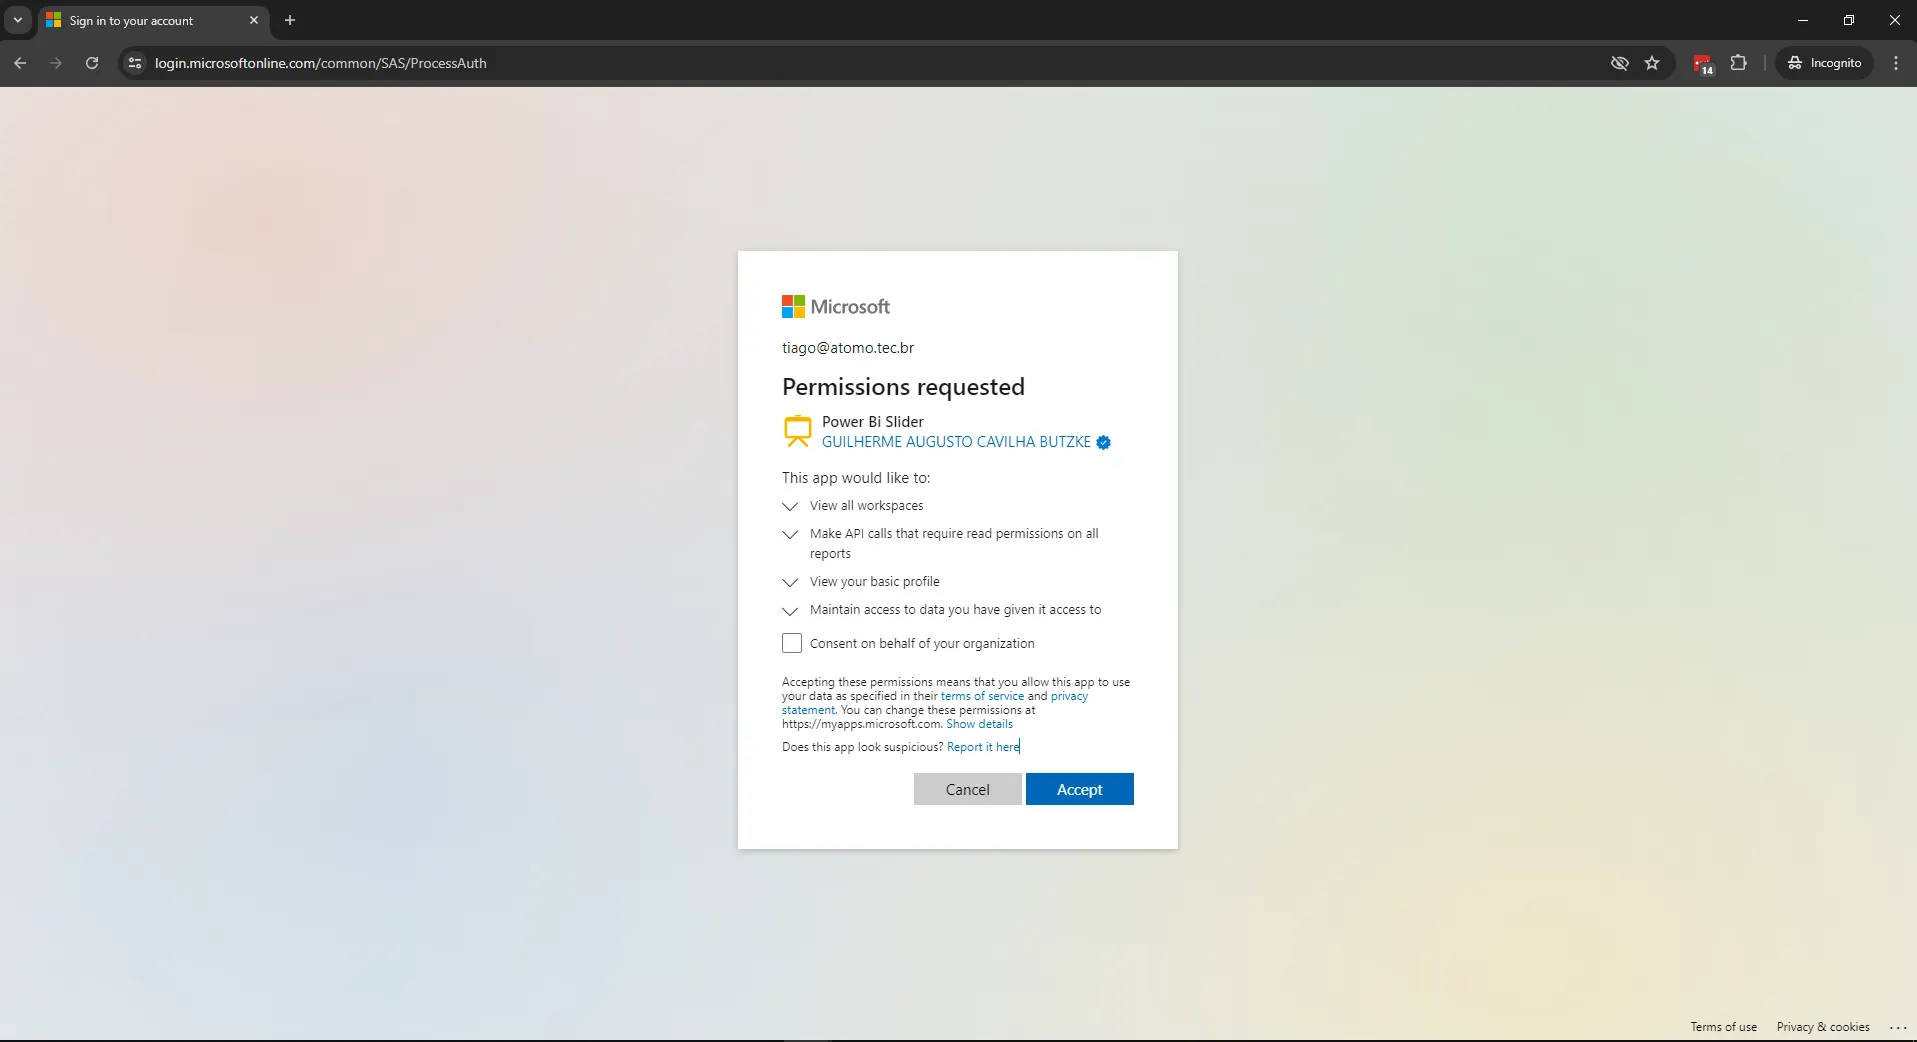Expand 'Maintain access to data' permission
The height and width of the screenshot is (1042, 1917).
(x=790, y=610)
